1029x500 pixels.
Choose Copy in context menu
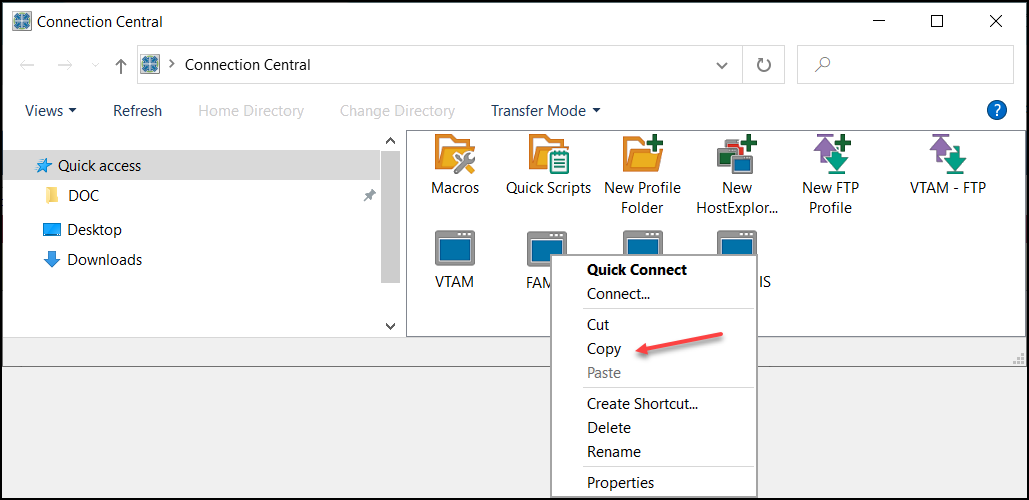coord(604,349)
